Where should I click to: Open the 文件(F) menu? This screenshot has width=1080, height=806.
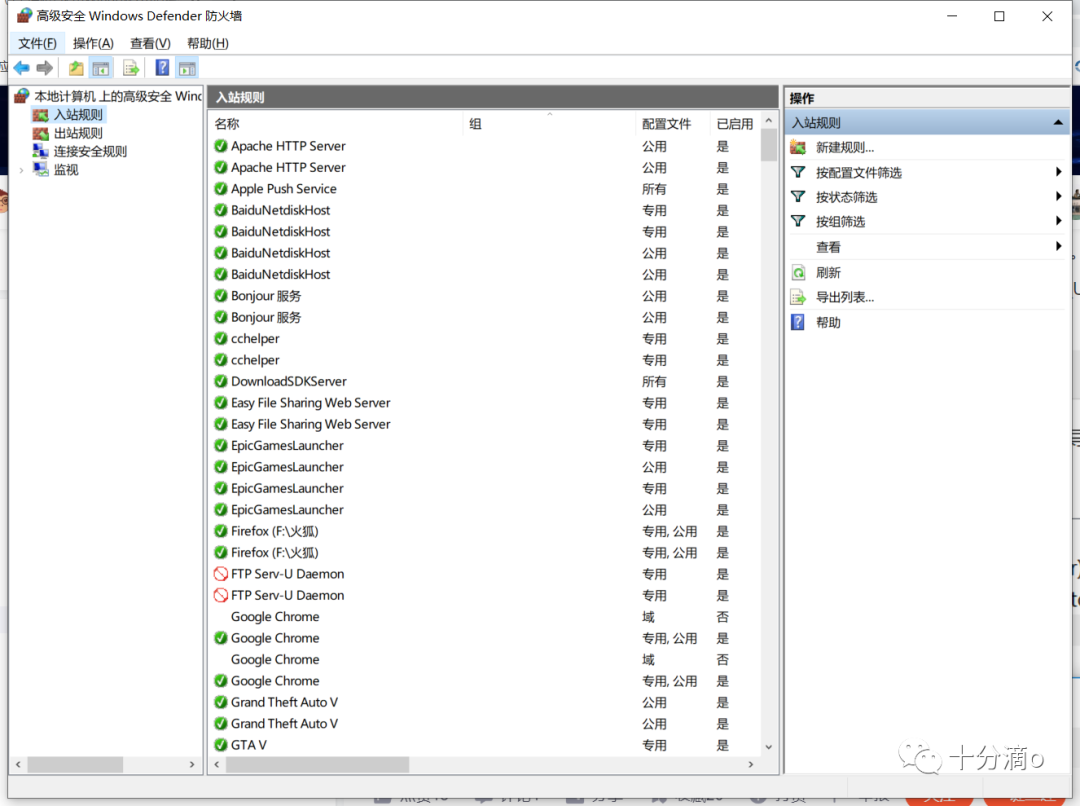37,43
